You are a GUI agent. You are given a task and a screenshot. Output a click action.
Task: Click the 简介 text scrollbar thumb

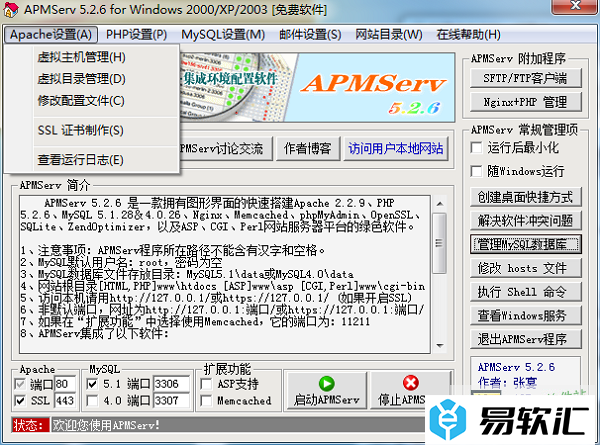440,243
